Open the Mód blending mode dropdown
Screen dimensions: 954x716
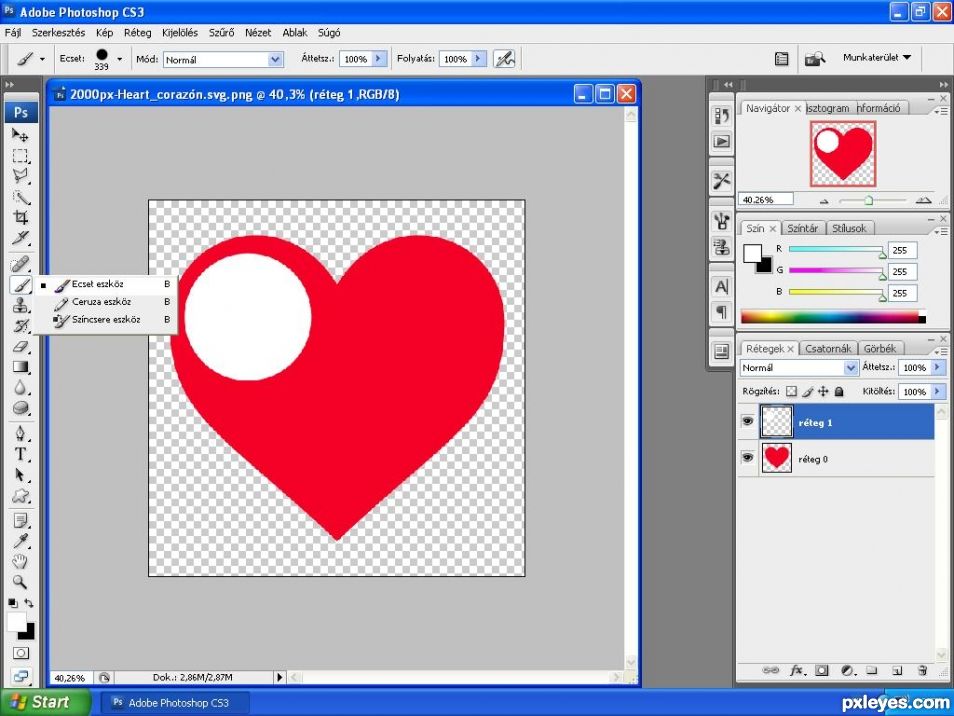pos(276,59)
